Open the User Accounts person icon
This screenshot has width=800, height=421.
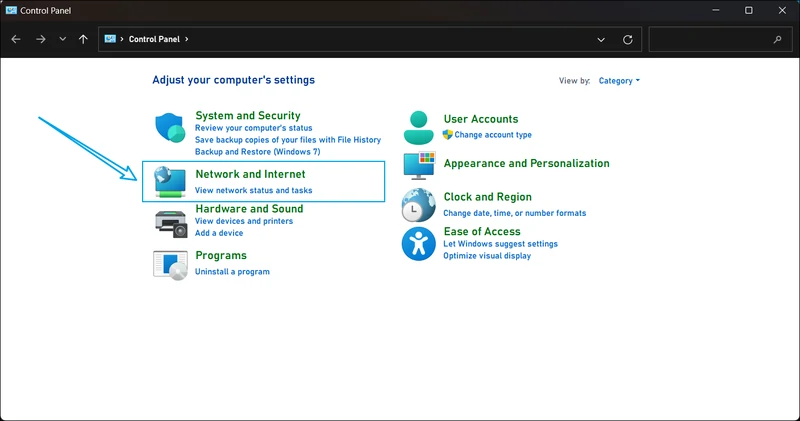pyautogui.click(x=418, y=128)
